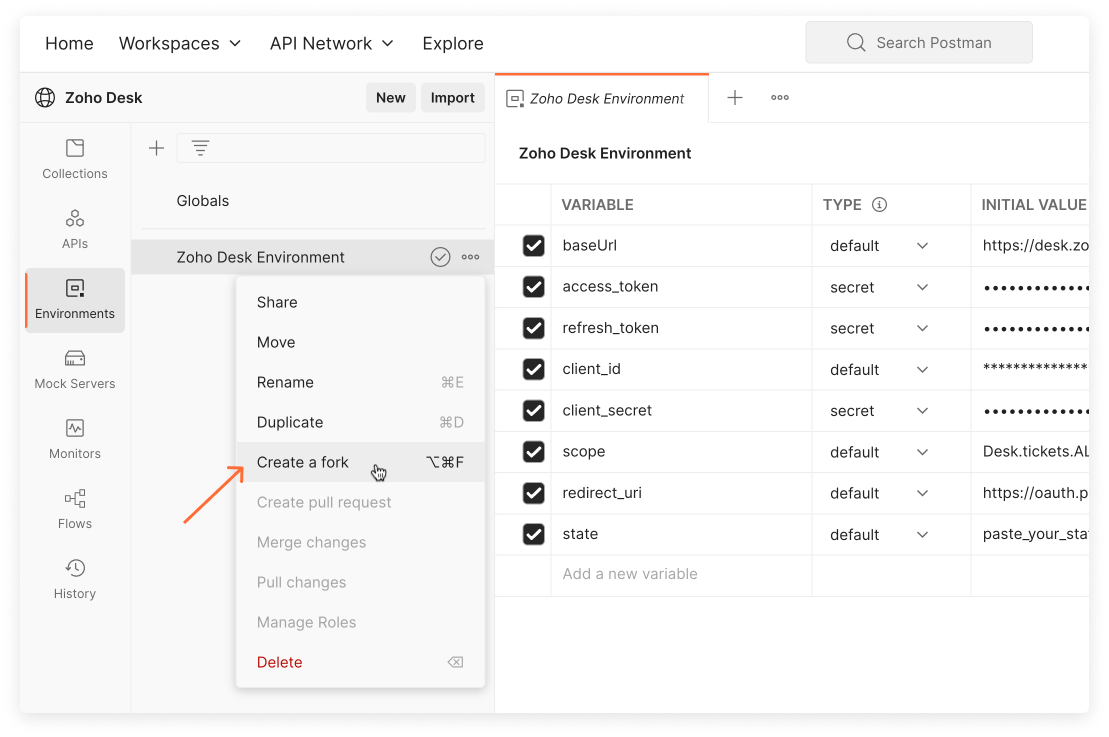Viewport: 1109px width, 737px height.
Task: Click the redirect_uri variable name cell
Action: (x=681, y=493)
